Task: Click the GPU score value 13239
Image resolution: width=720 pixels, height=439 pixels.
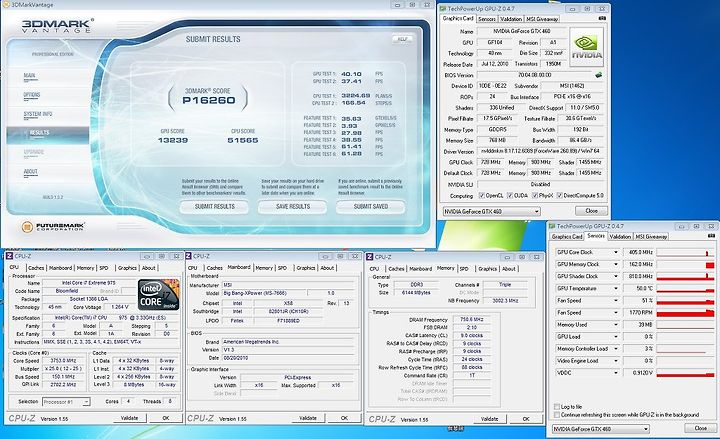Action: tap(173, 141)
